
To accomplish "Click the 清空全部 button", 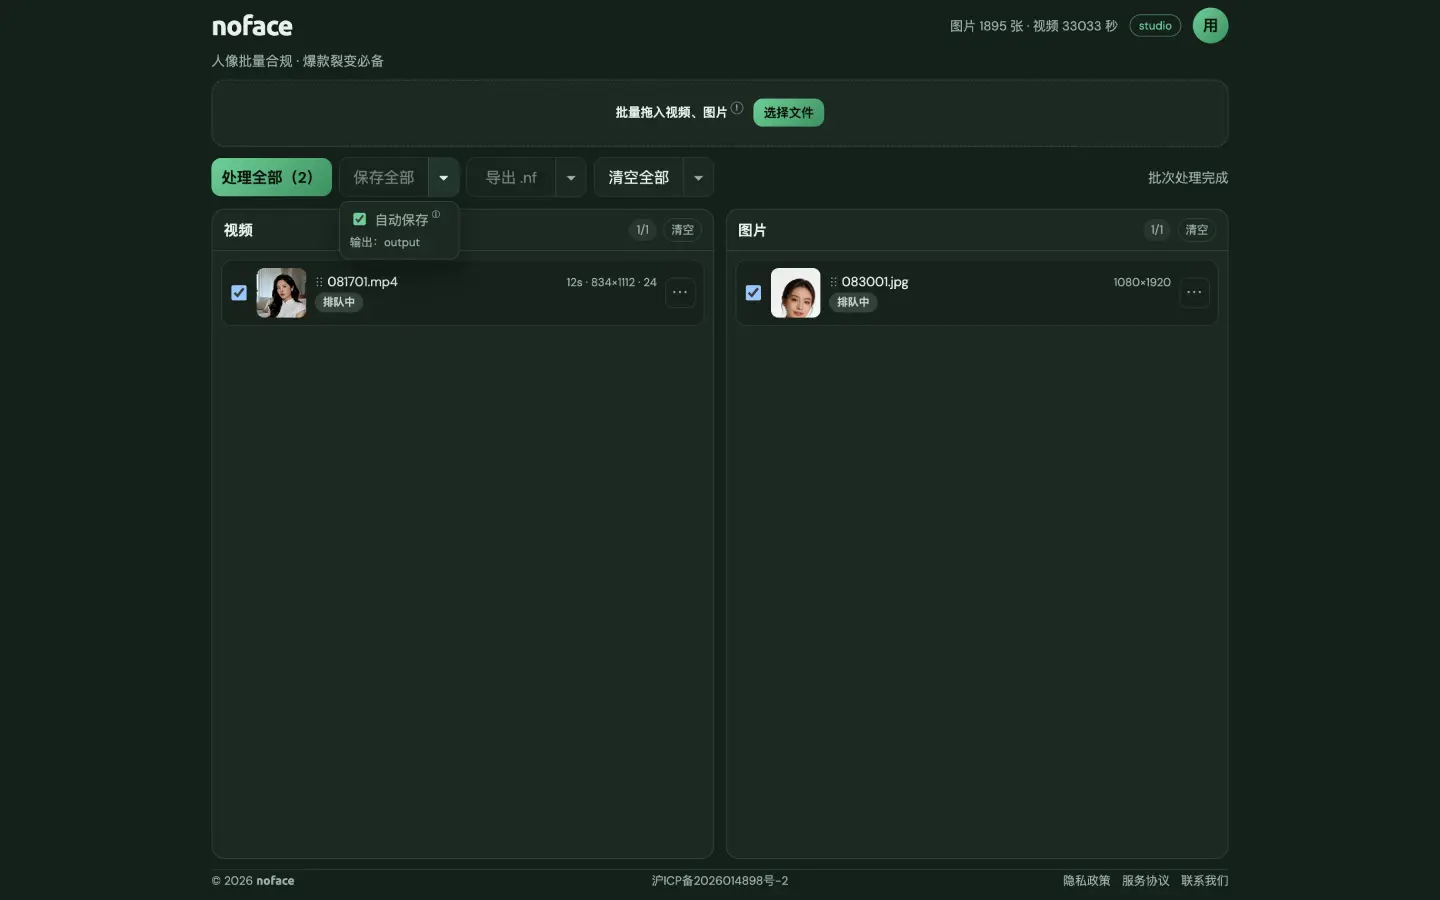I will [x=639, y=178].
